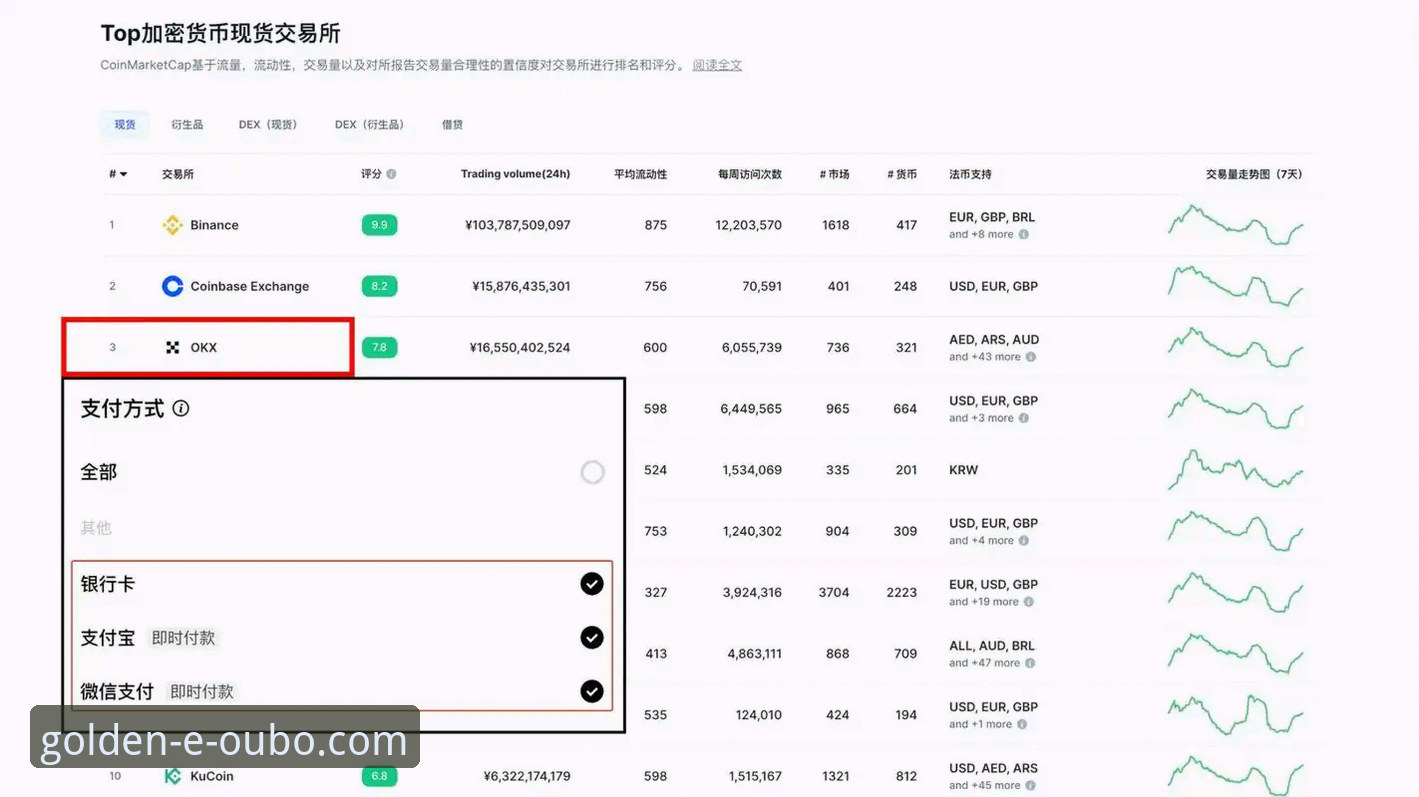Click the Coinbase Exchange logo icon
The height and width of the screenshot is (797, 1419).
pyautogui.click(x=172, y=286)
